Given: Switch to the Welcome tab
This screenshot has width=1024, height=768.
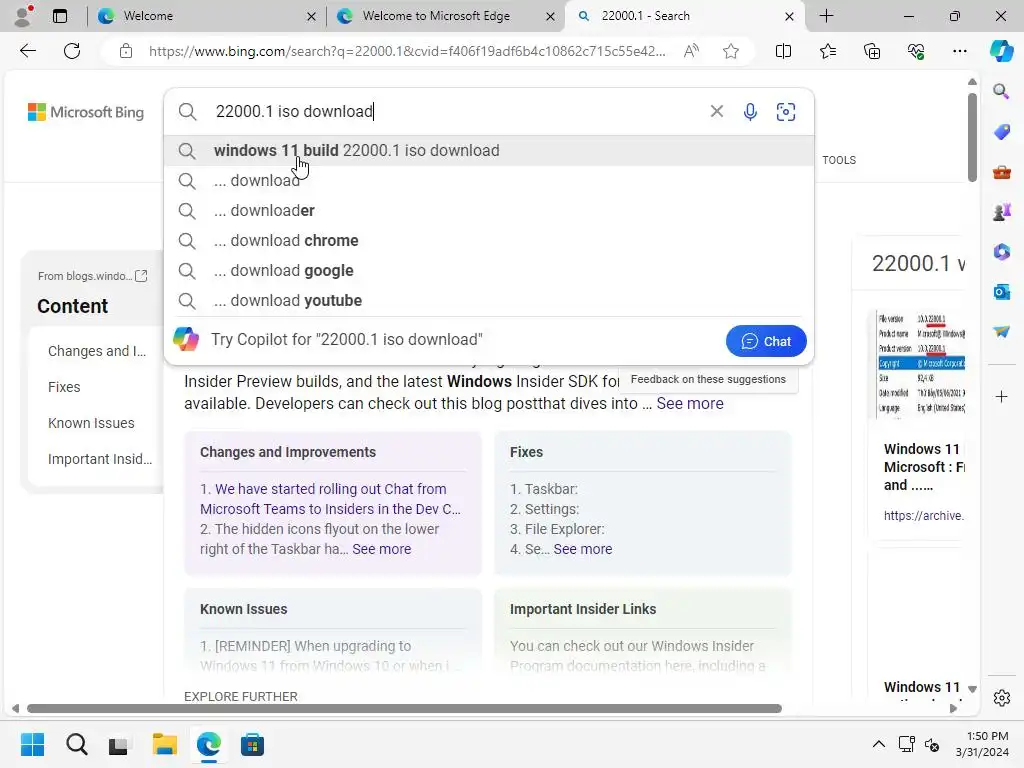Looking at the screenshot, I should (x=208, y=16).
